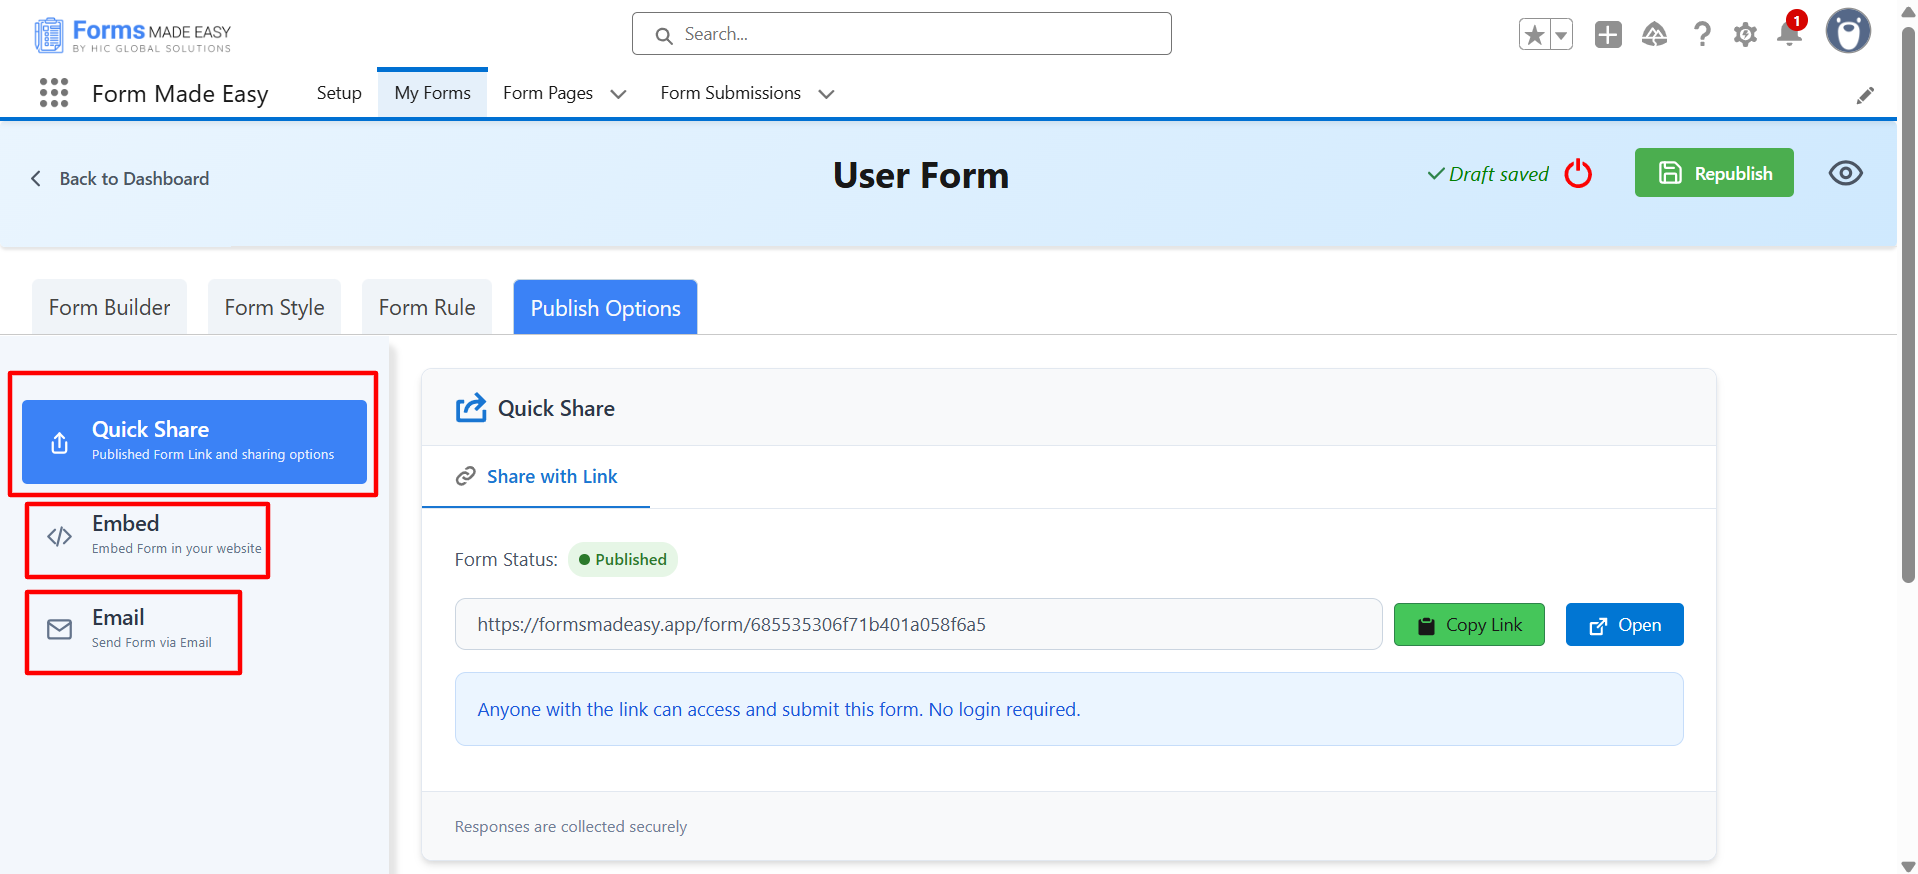1918x874 pixels.
Task: Expand the Form Pages dropdown chevron
Action: click(x=619, y=94)
